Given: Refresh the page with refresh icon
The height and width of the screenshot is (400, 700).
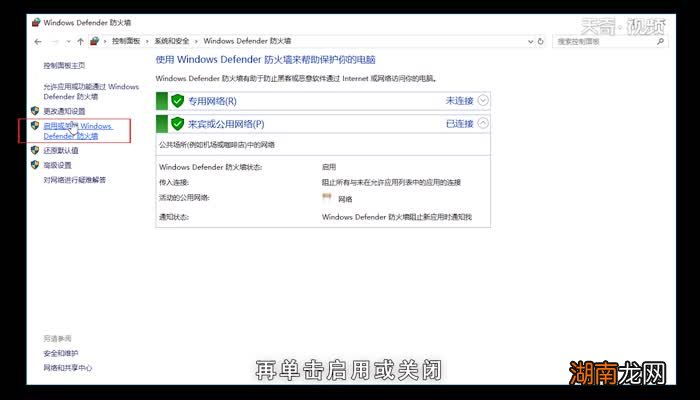Looking at the screenshot, I should (x=541, y=42).
